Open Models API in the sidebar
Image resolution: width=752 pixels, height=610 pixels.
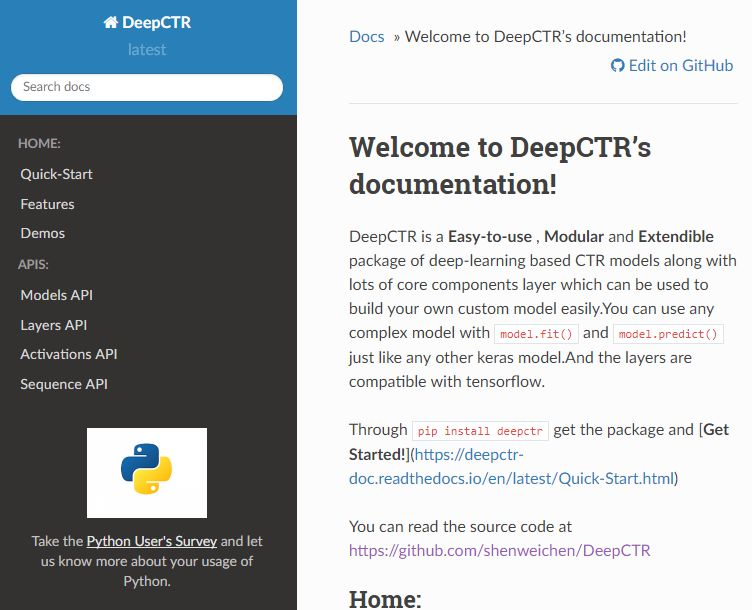(x=57, y=295)
